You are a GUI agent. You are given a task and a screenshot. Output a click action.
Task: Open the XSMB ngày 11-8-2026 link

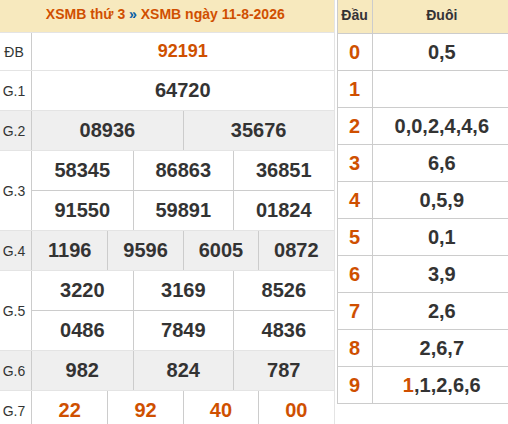[212, 14]
